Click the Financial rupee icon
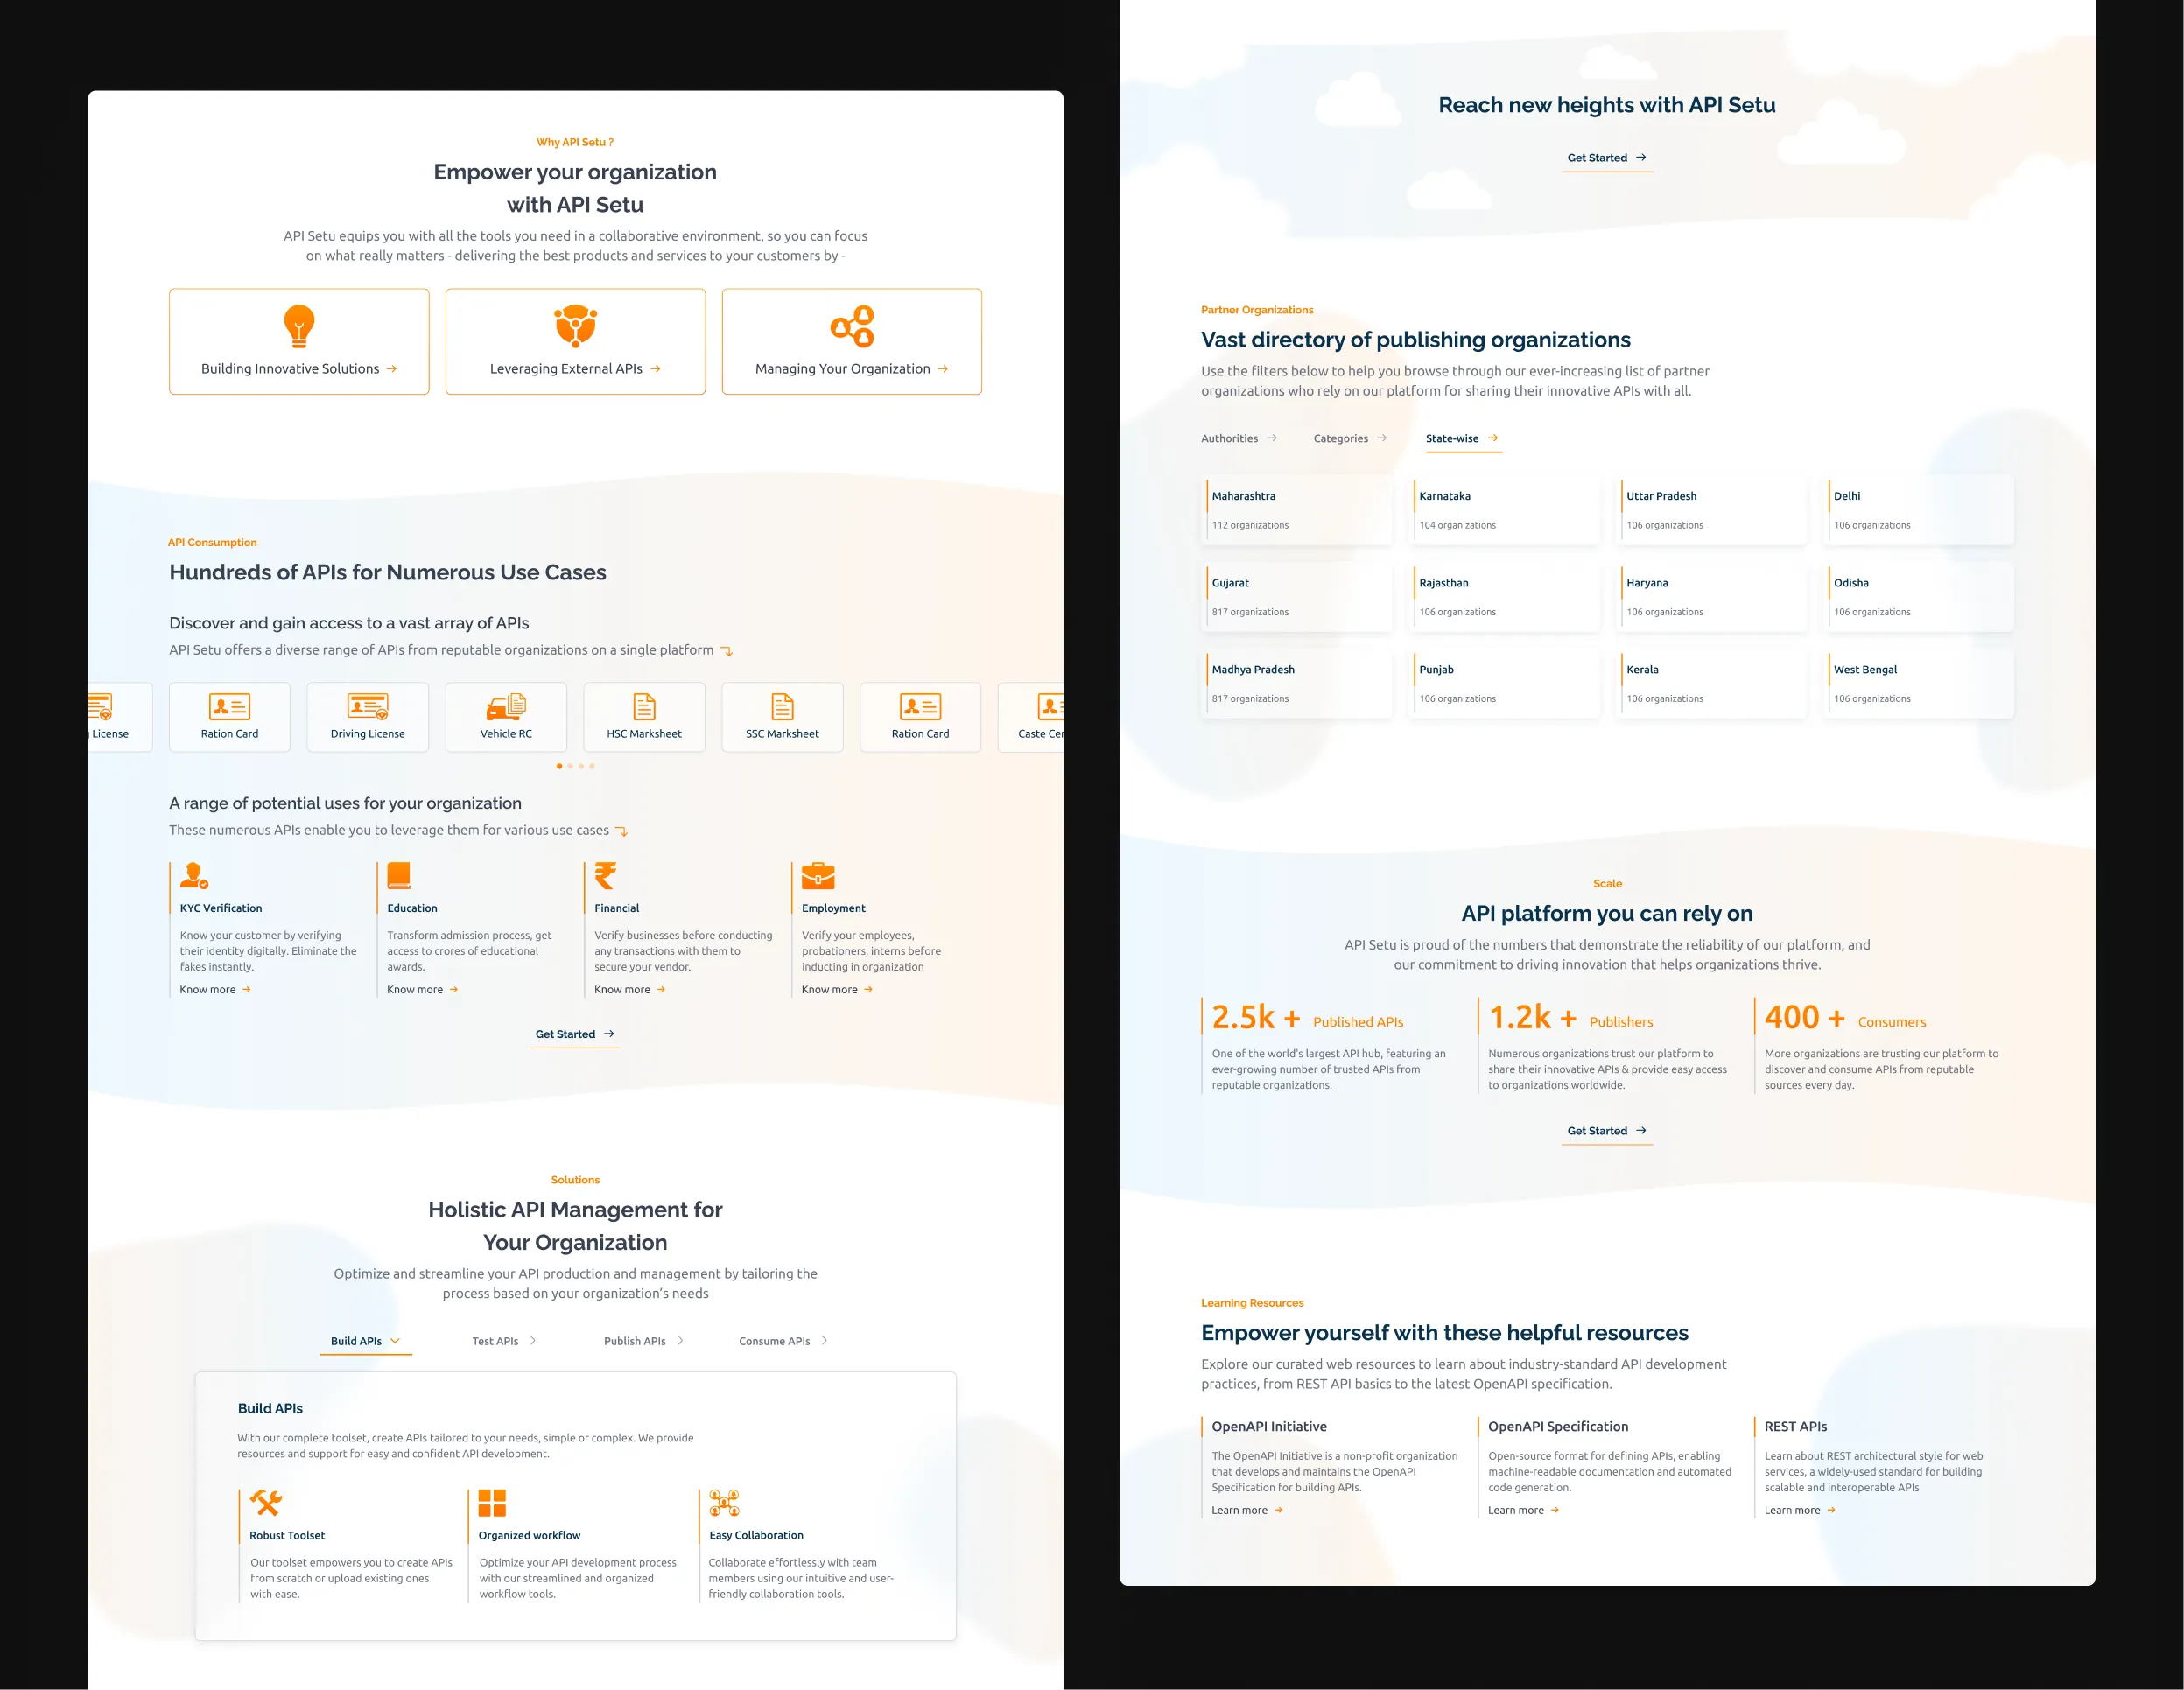Image resolution: width=2184 pixels, height=1690 pixels. coord(606,876)
